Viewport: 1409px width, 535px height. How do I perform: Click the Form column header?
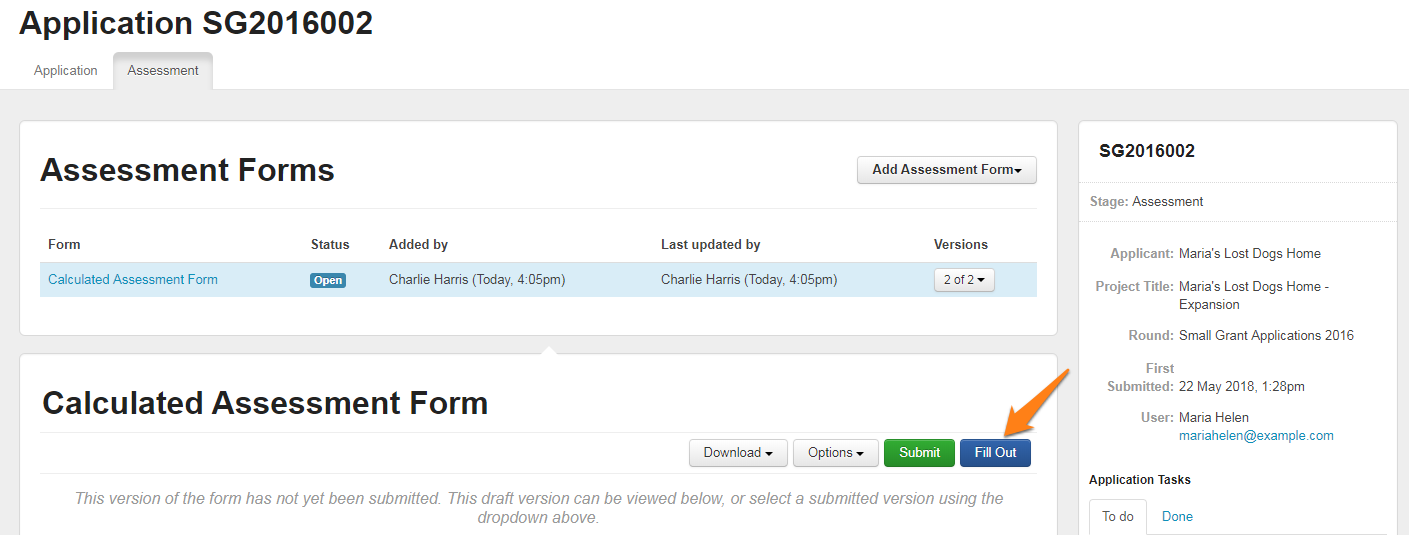click(64, 245)
